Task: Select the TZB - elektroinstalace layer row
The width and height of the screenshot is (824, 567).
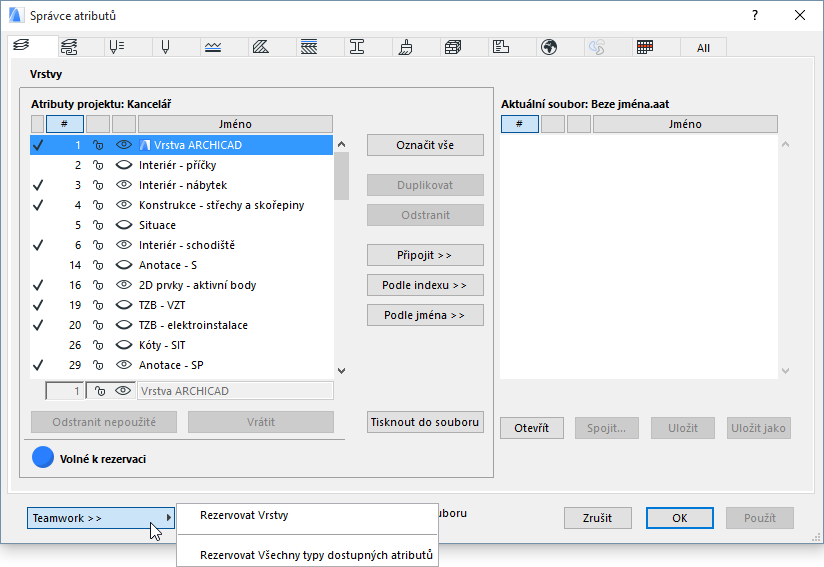Action: [x=181, y=325]
